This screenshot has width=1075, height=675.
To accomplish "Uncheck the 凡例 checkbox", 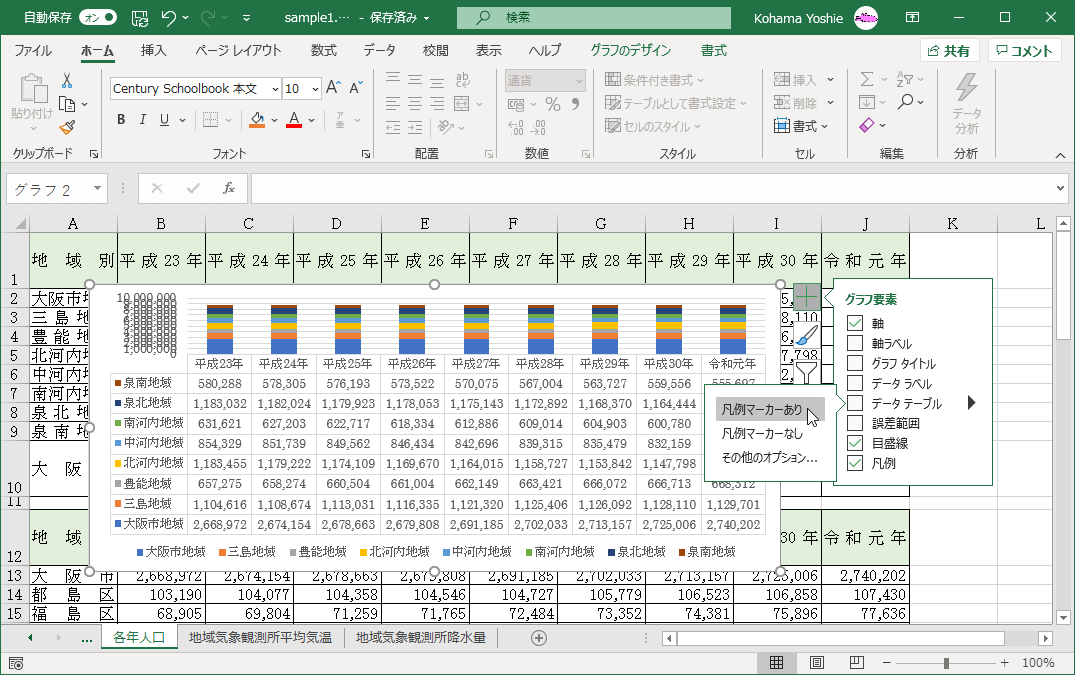I will tap(855, 463).
